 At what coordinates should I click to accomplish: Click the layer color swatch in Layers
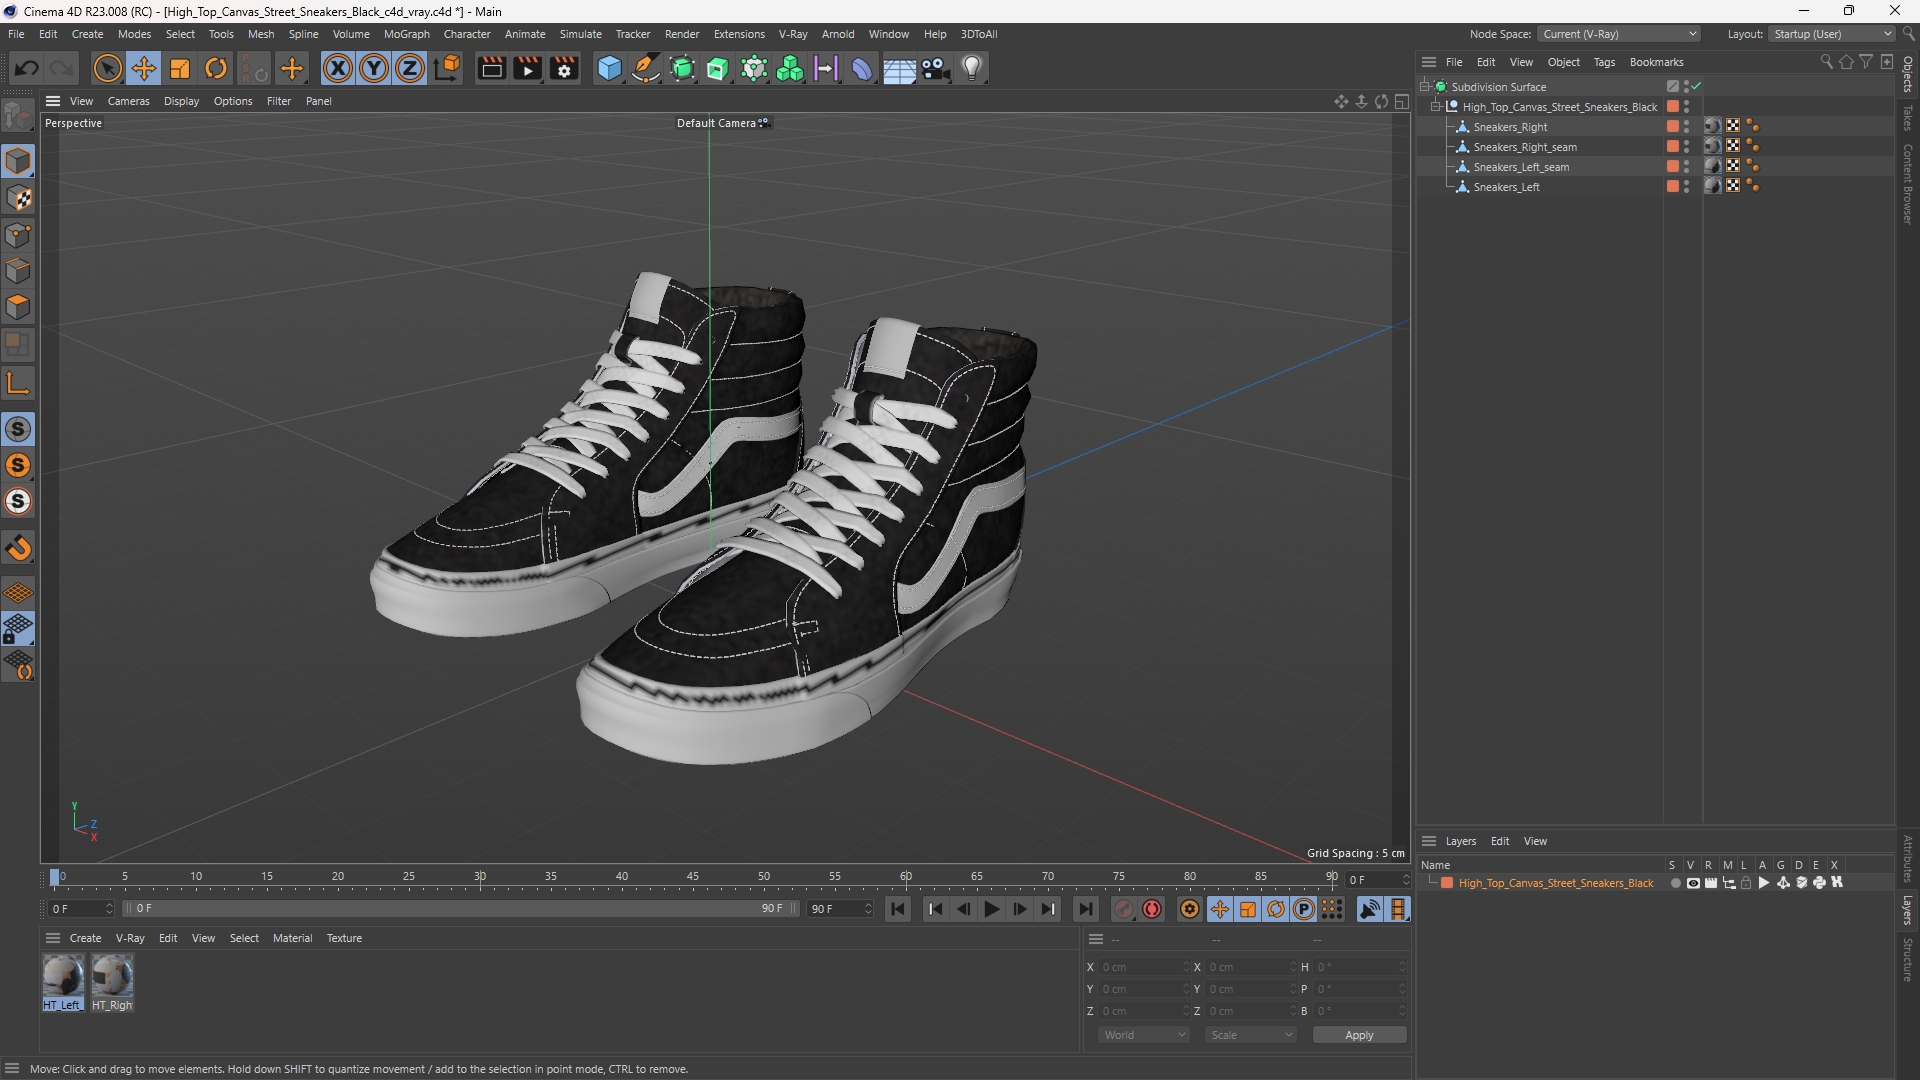pos(1447,883)
